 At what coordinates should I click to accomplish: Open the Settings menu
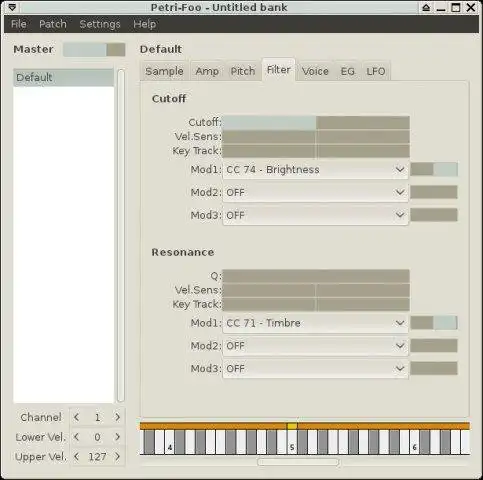tap(100, 24)
